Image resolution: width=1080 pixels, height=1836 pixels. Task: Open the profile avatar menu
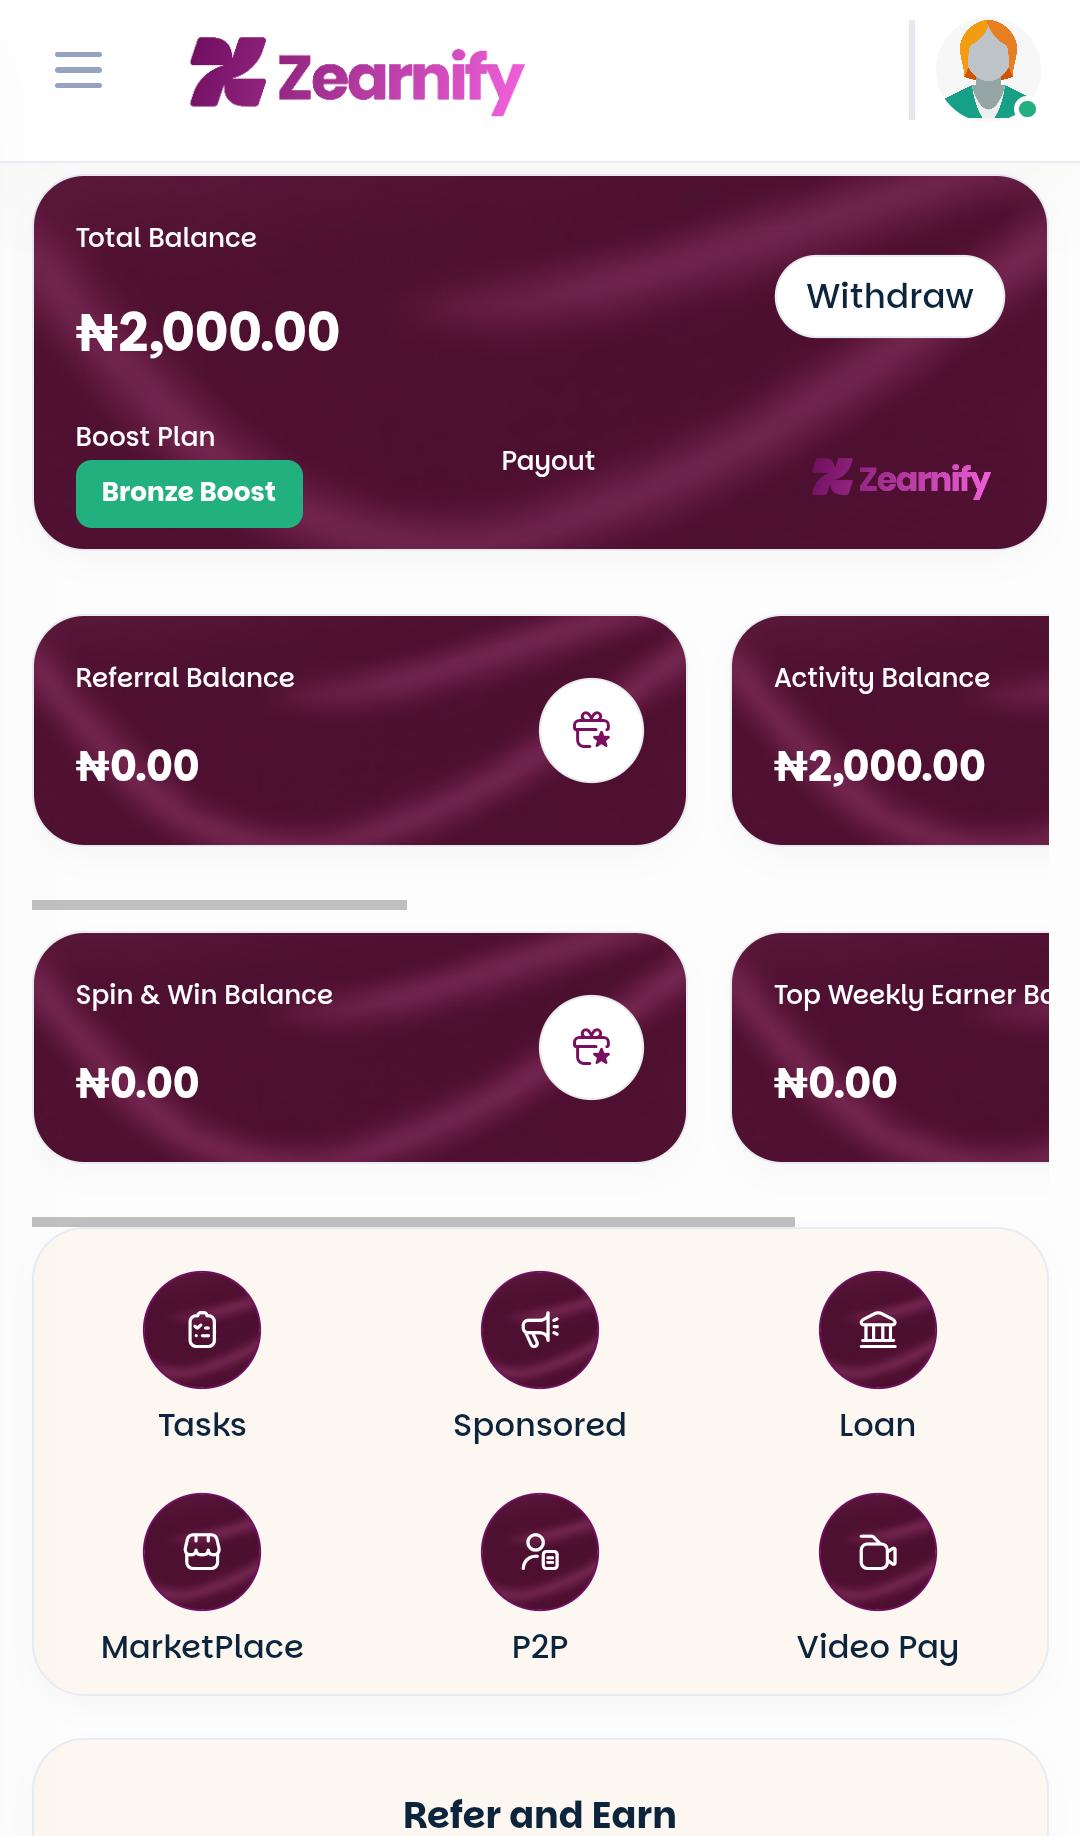click(988, 70)
